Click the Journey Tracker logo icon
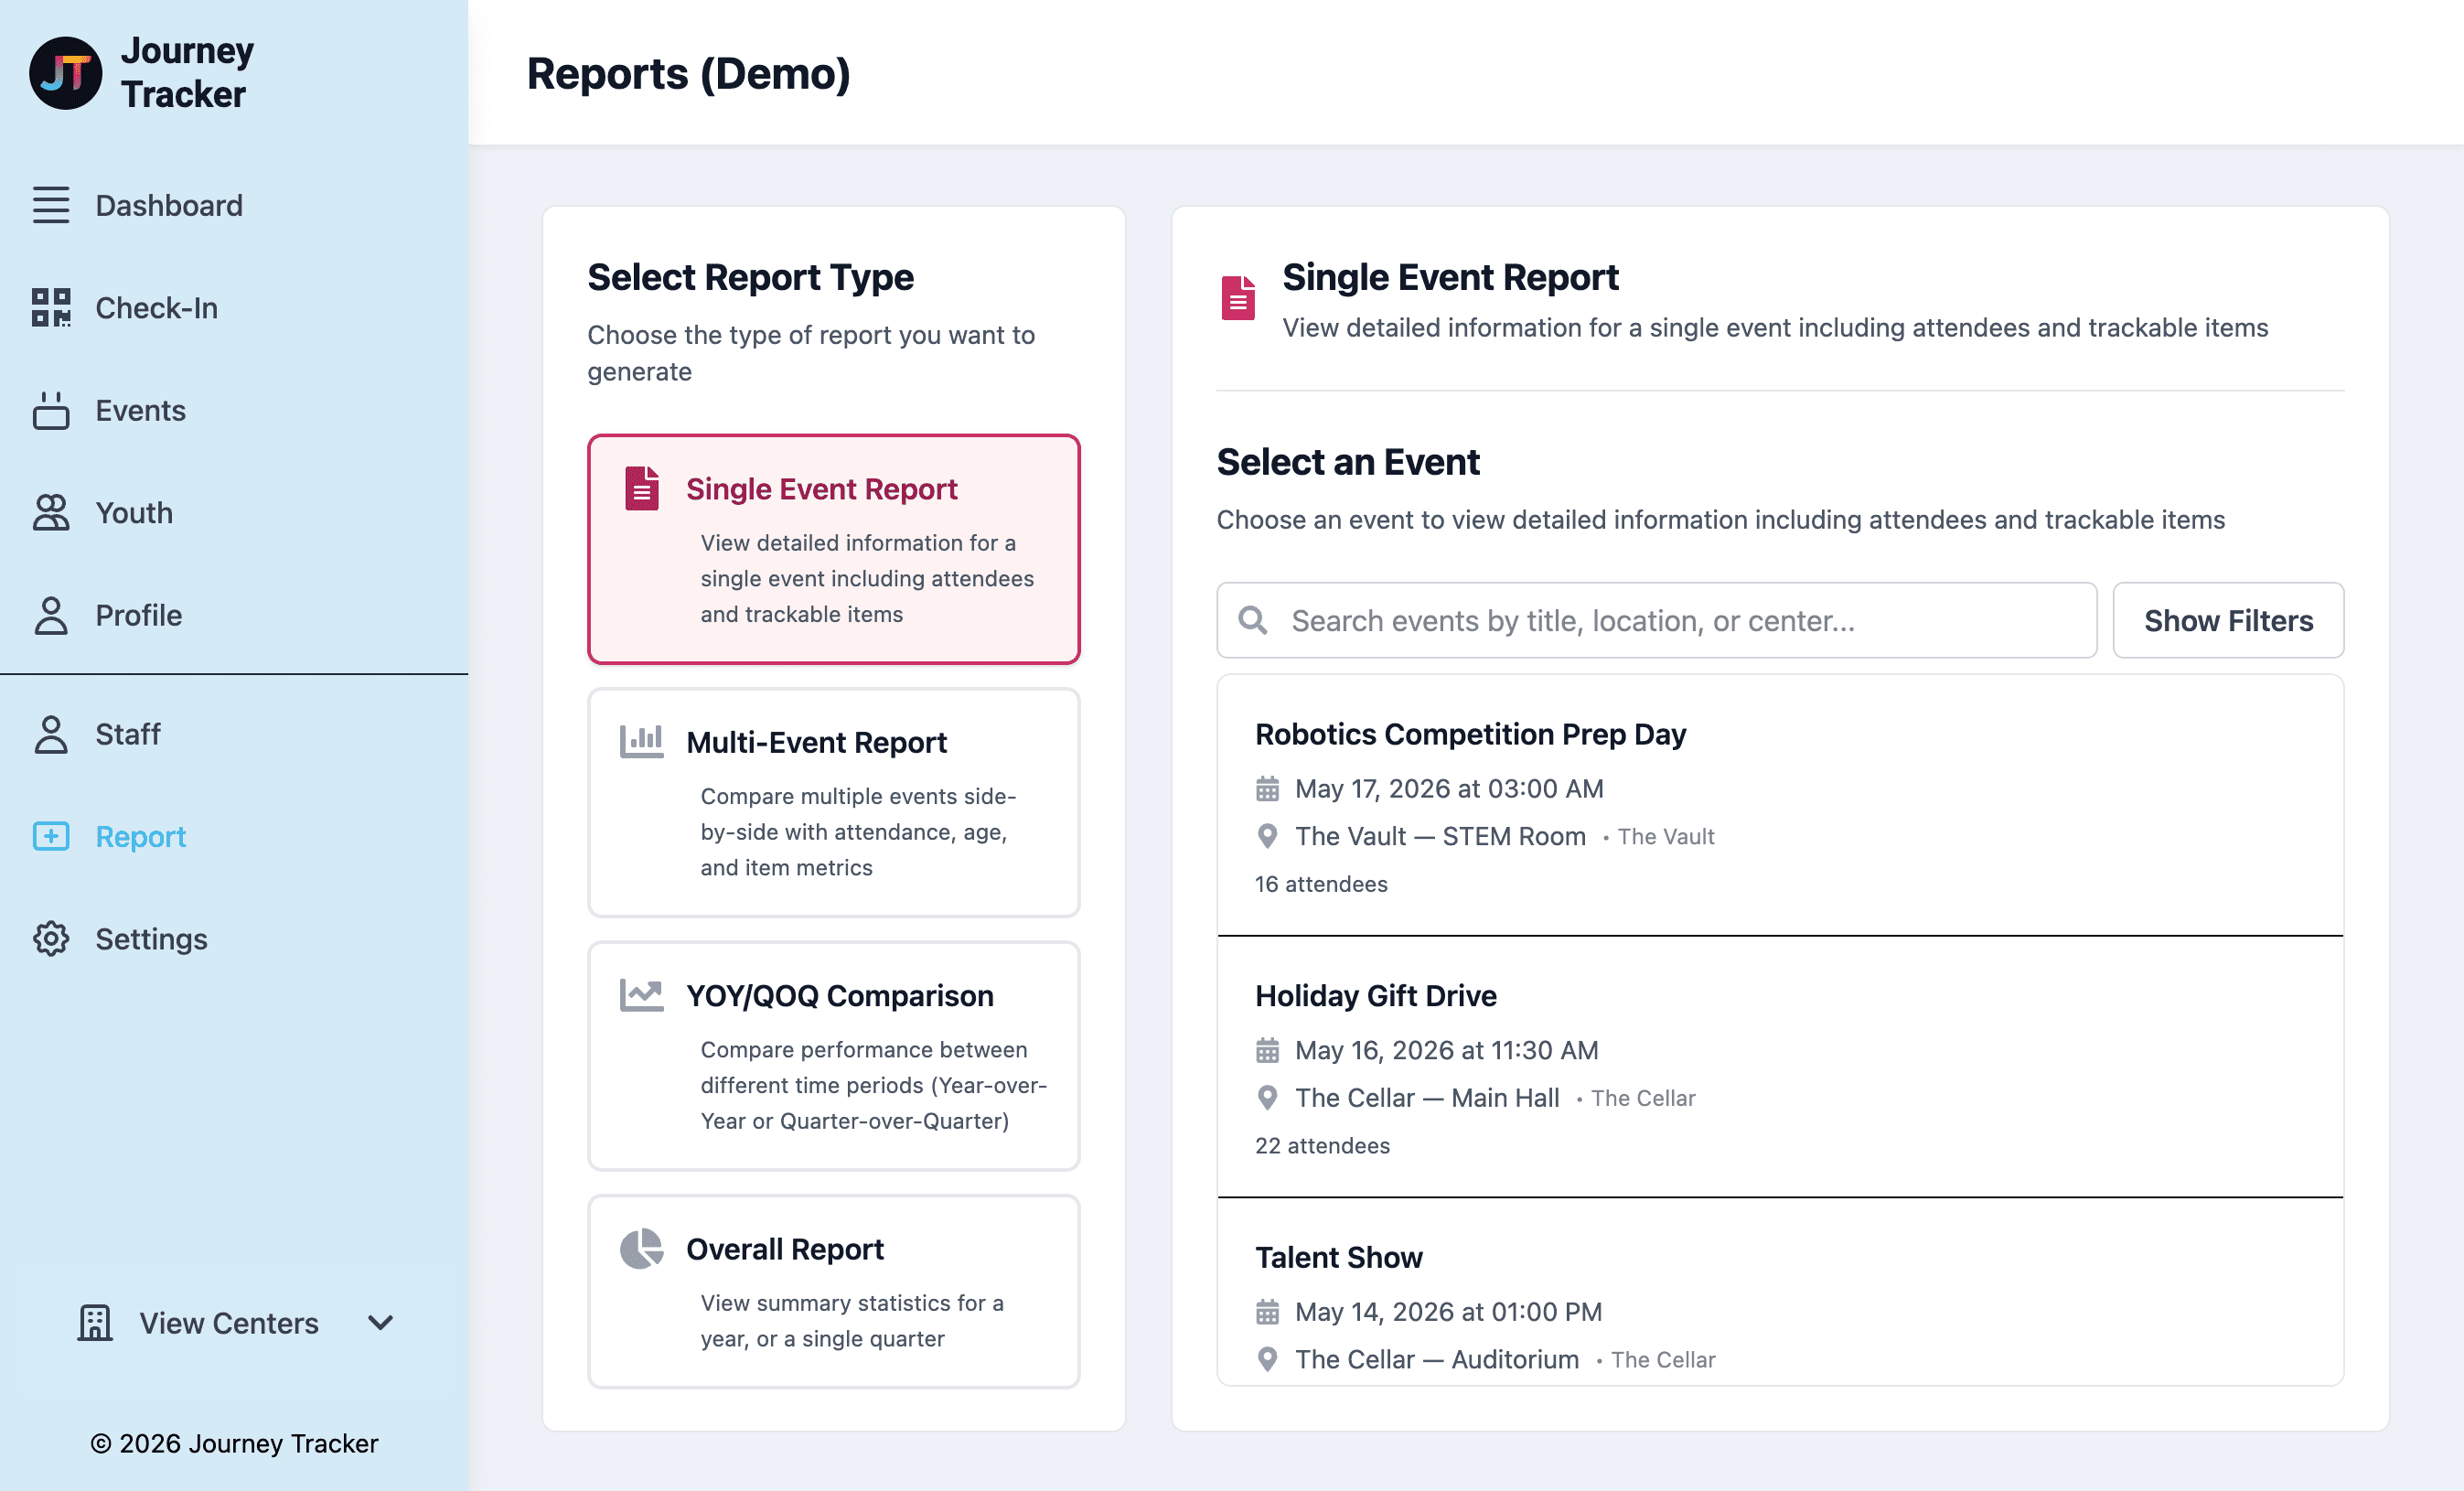 tap(66, 73)
